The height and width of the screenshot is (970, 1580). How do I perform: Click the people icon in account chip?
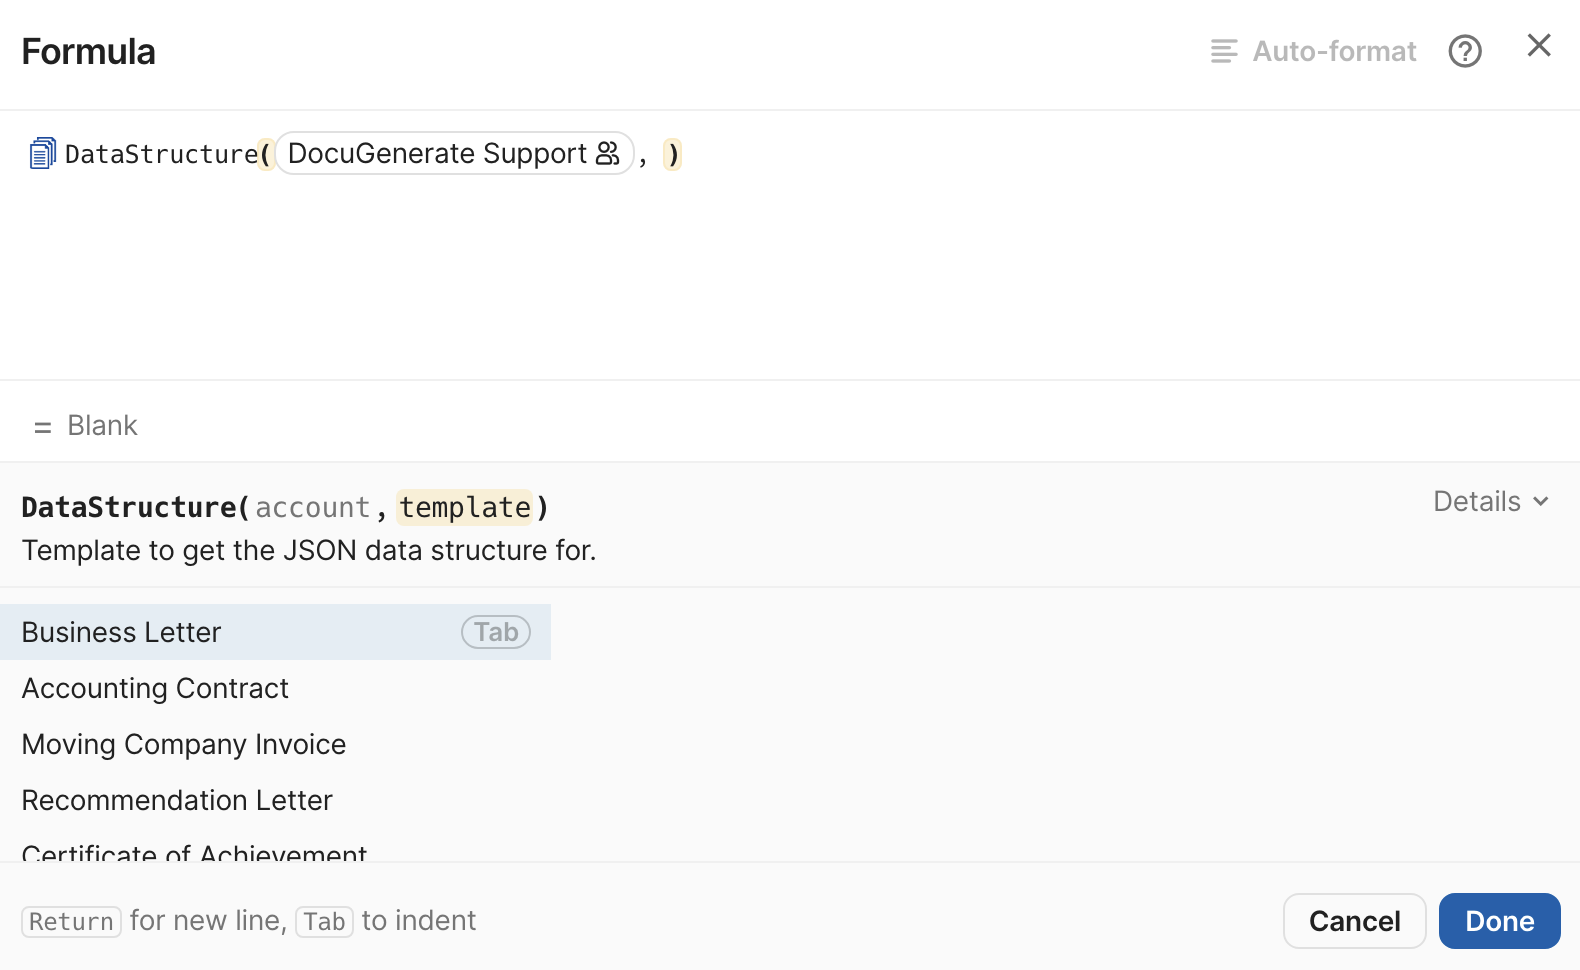[608, 154]
